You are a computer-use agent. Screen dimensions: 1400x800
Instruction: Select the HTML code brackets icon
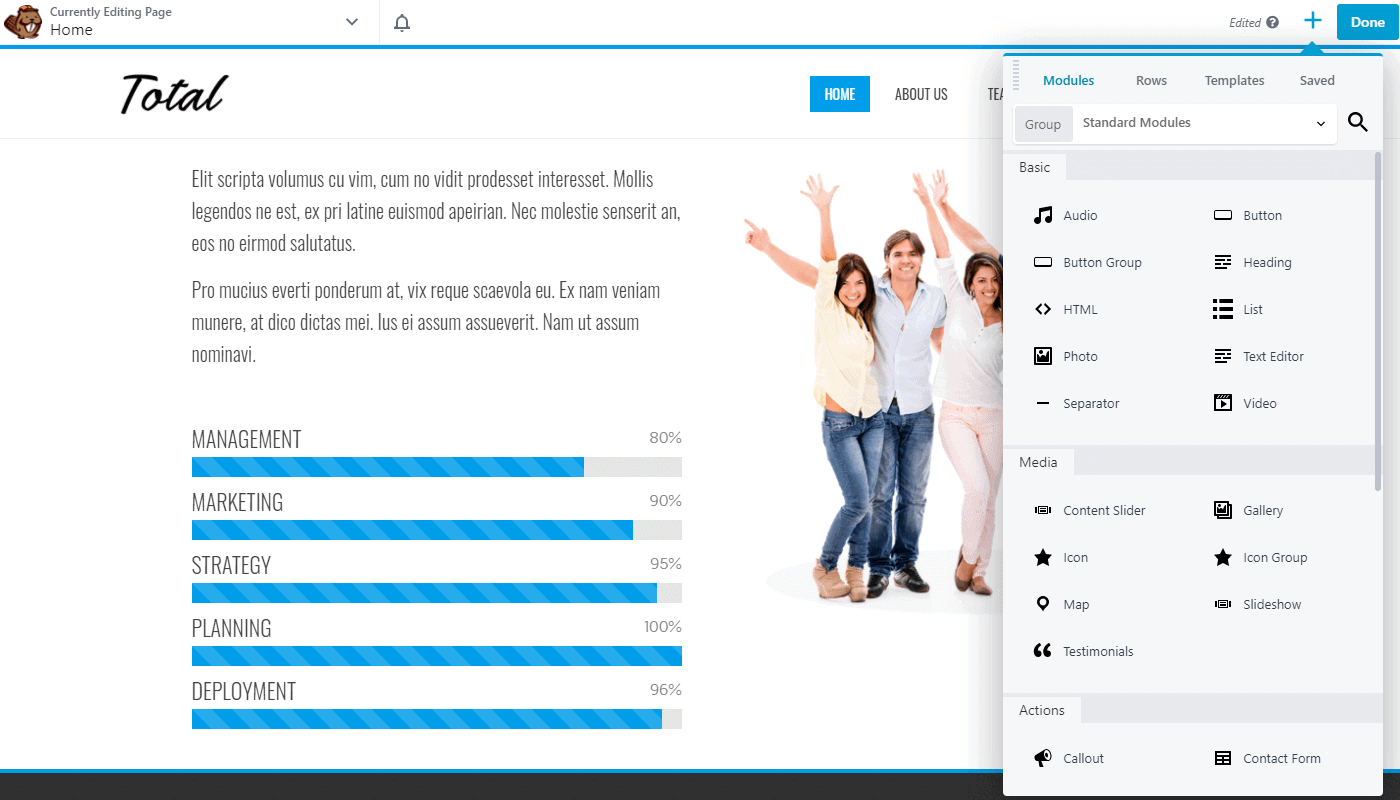click(x=1043, y=309)
